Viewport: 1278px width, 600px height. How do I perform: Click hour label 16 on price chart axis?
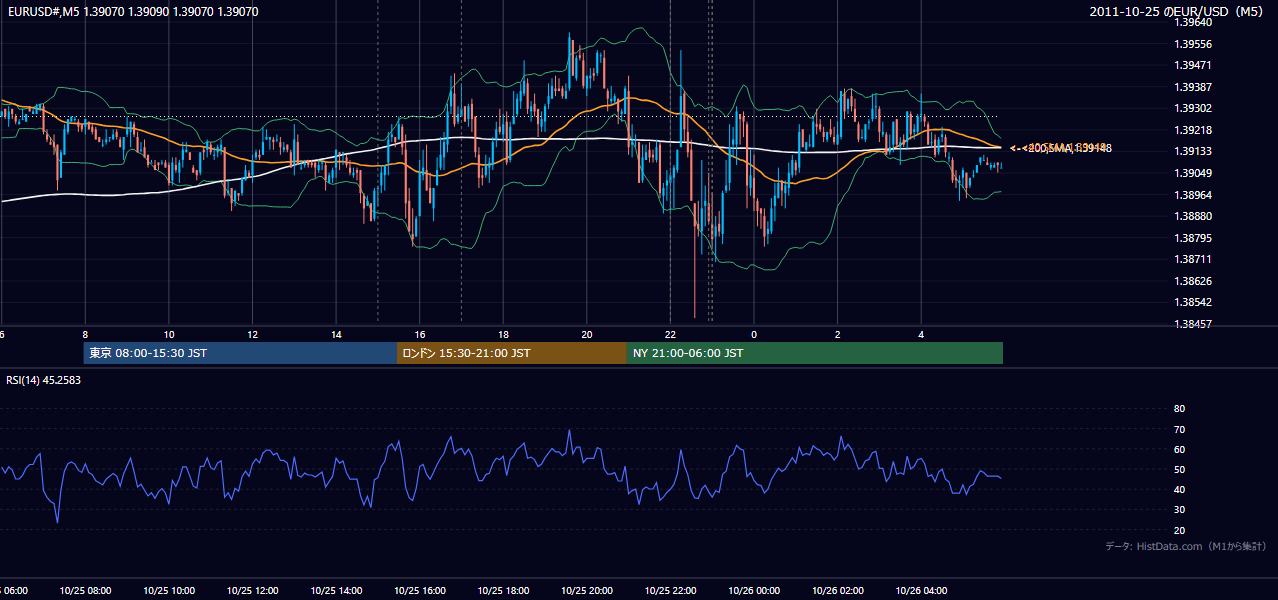pos(420,335)
